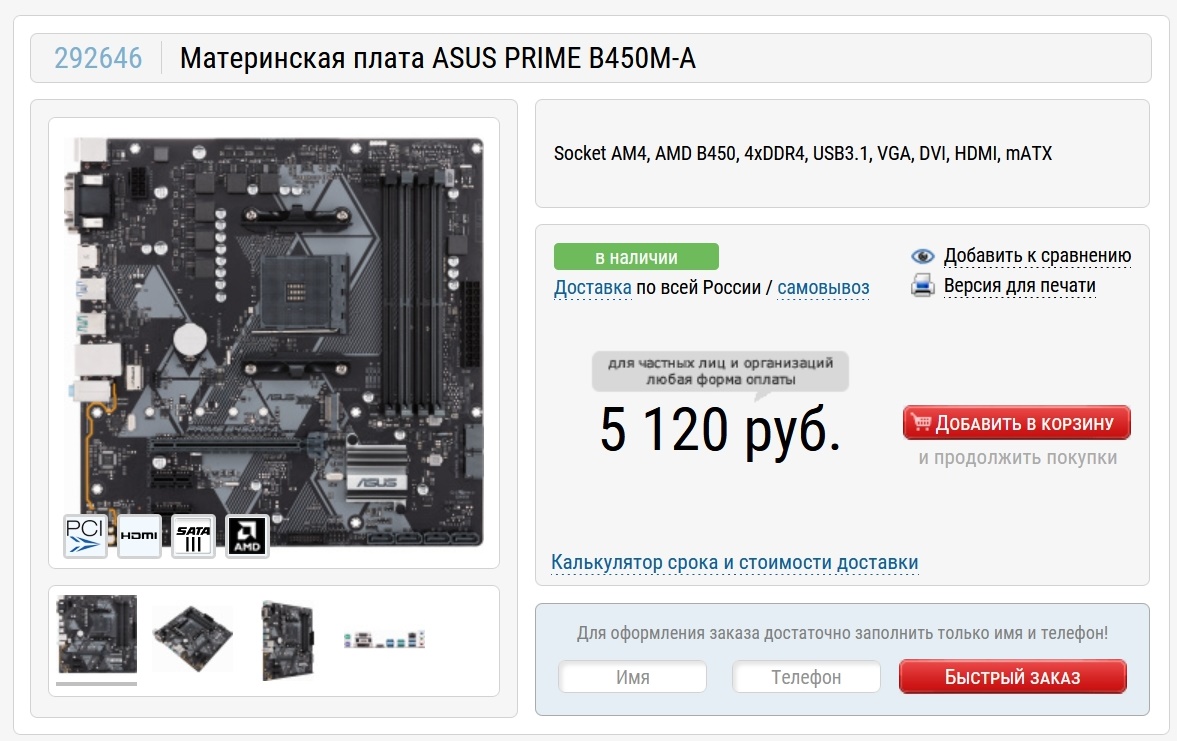Click the eye icon for comparison
This screenshot has width=1177, height=741.
[x=923, y=256]
